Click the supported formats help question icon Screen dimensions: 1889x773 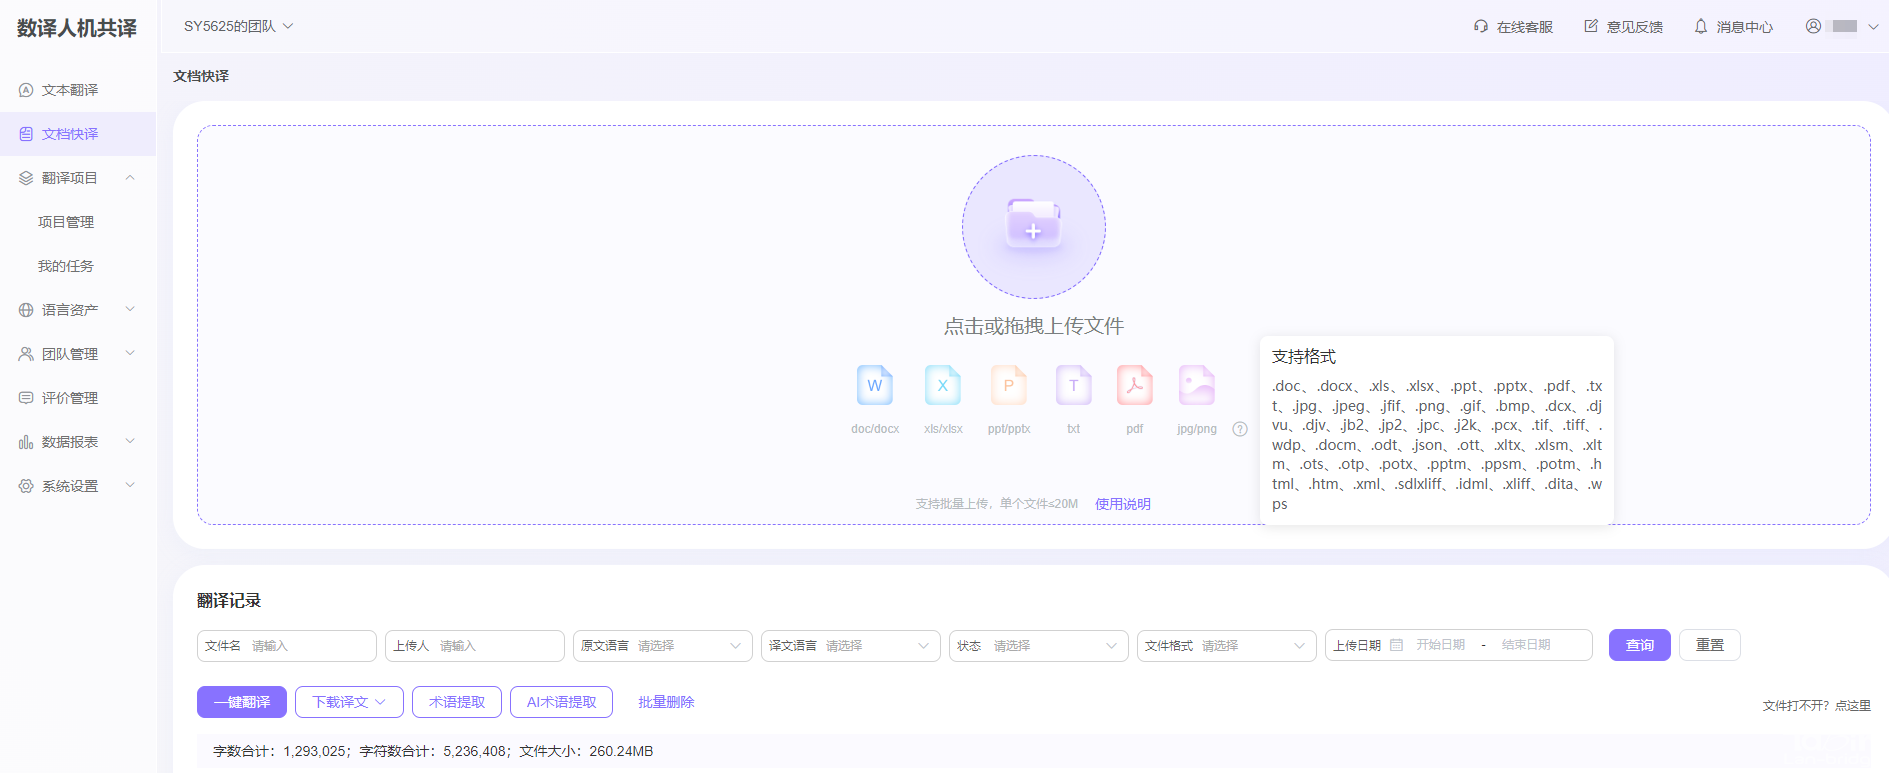(1240, 429)
